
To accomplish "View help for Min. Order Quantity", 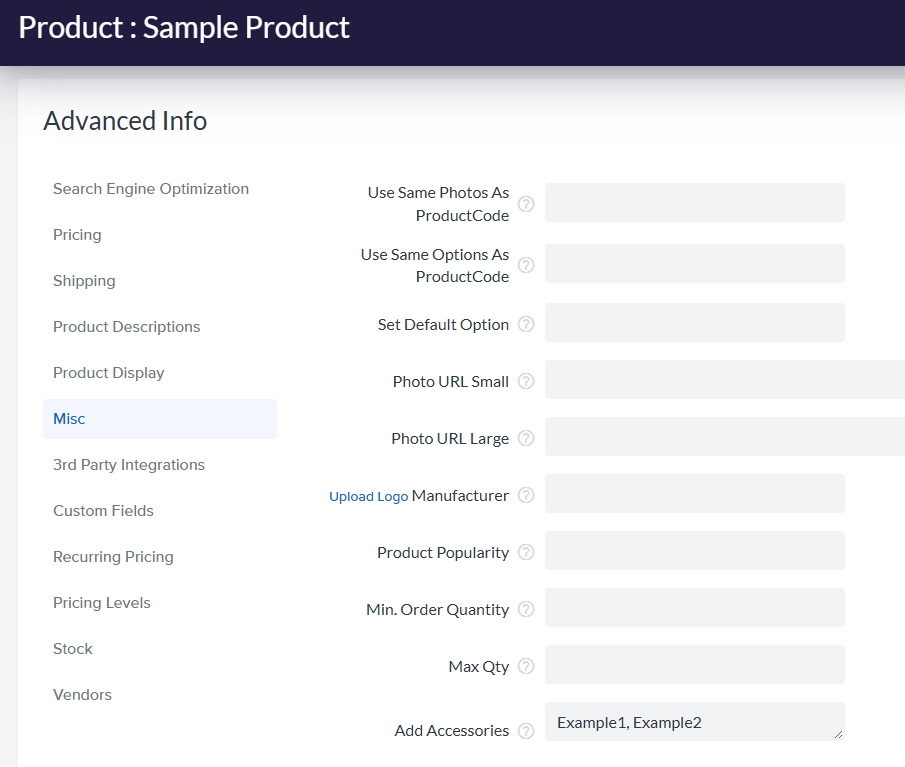I will click(526, 609).
